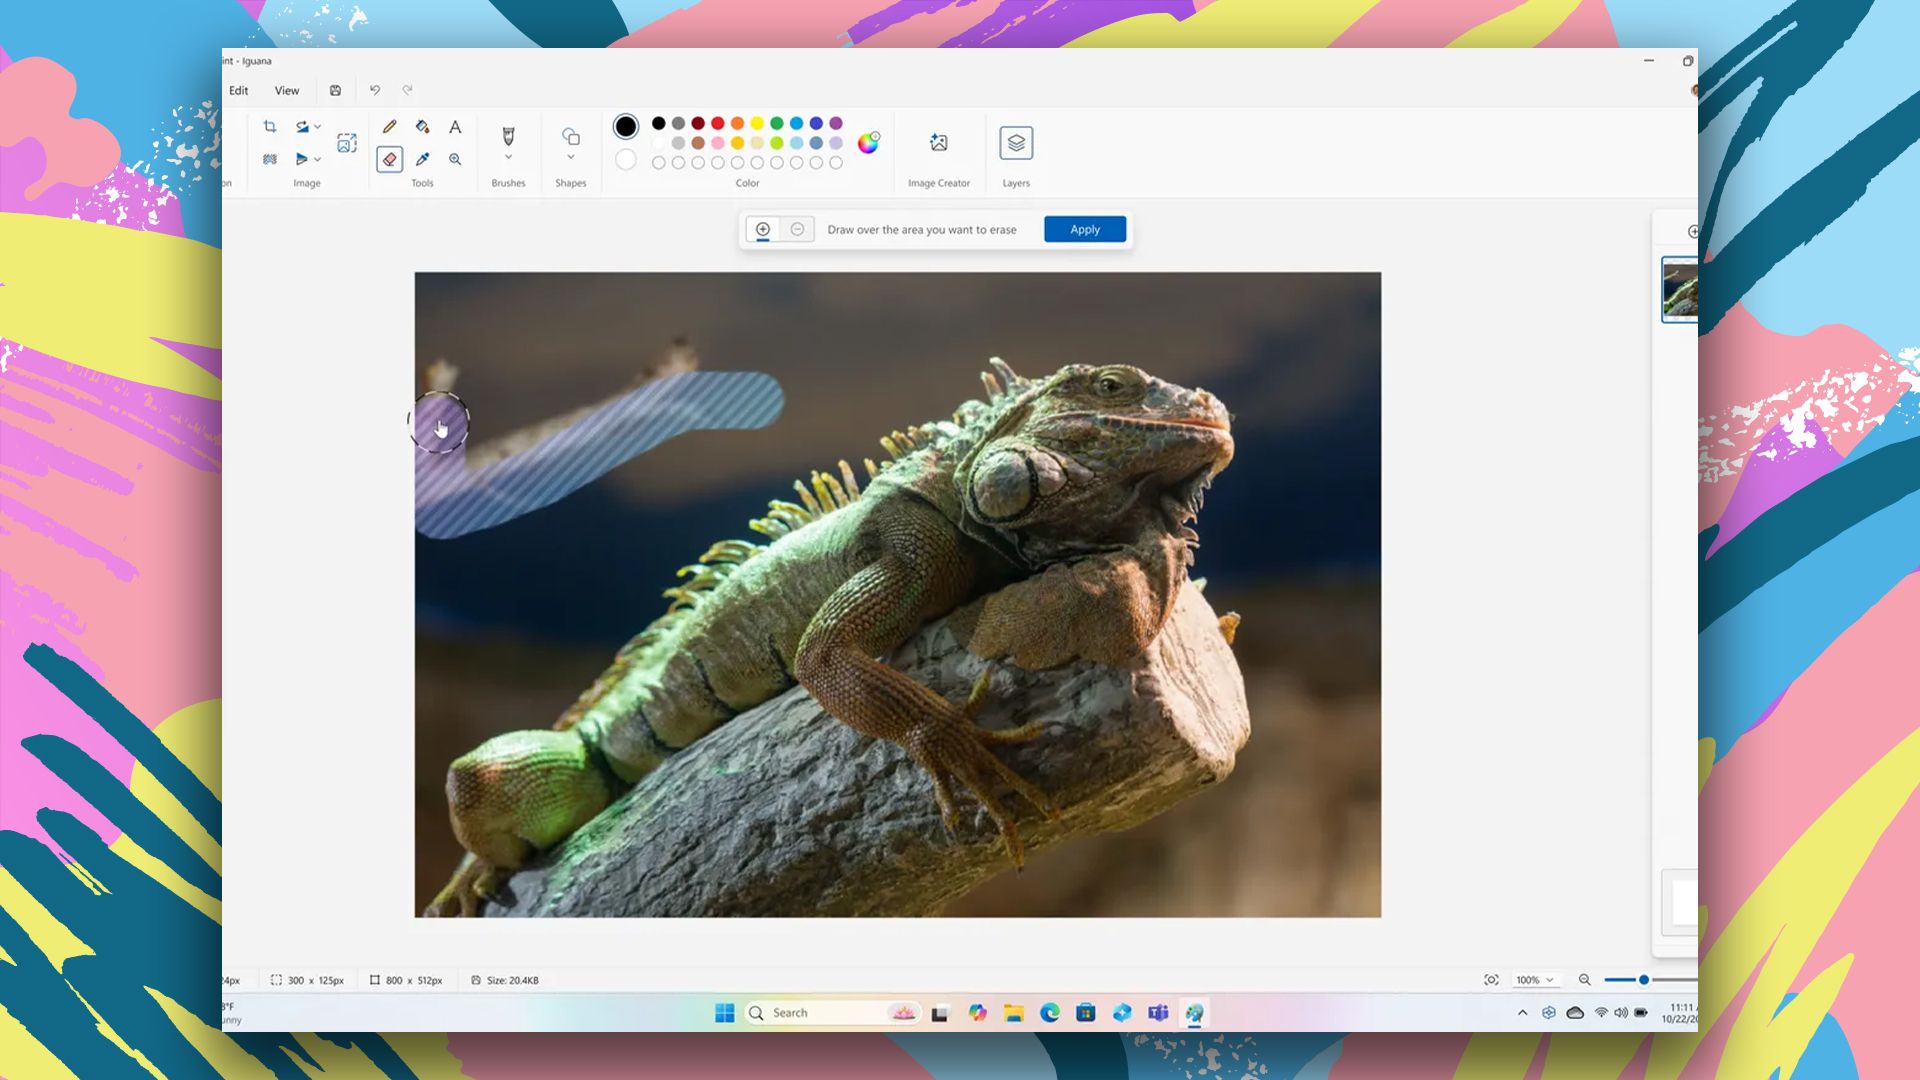
Task: Select the Pencil tool
Action: coord(389,126)
